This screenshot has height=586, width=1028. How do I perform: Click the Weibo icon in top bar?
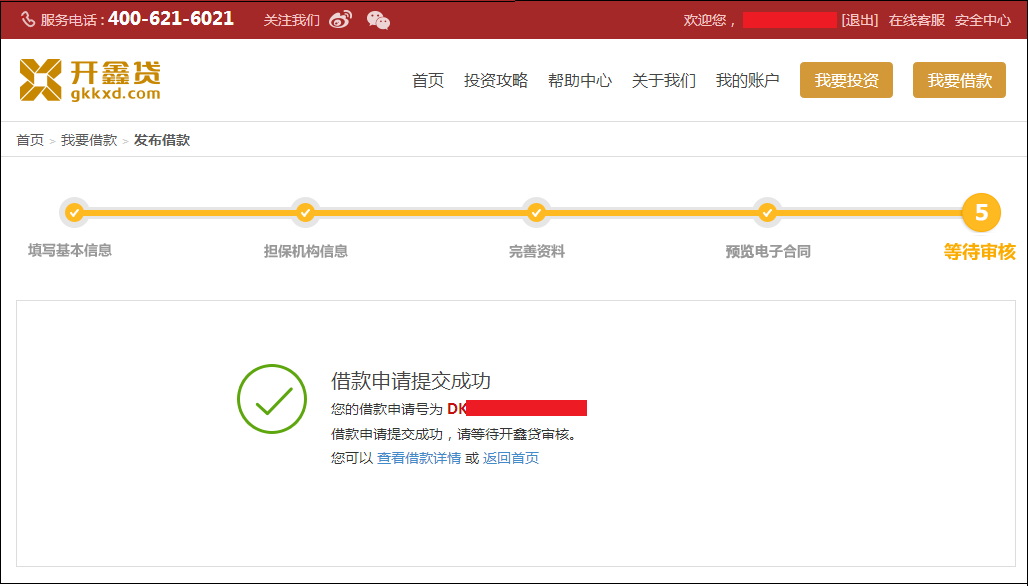pos(340,20)
